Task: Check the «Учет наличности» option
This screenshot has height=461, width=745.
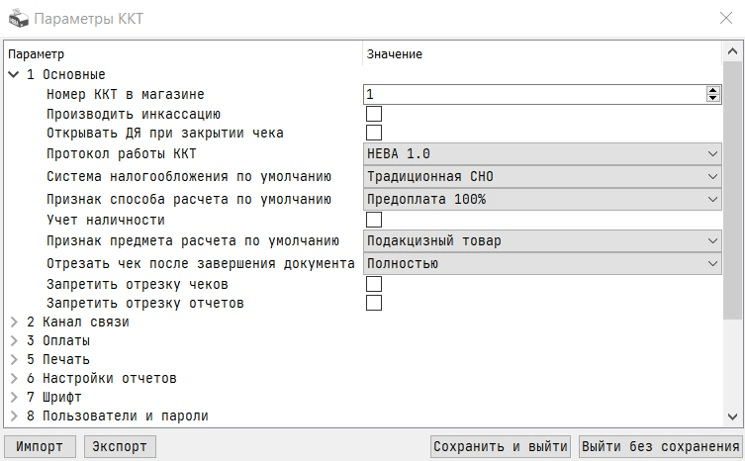Action: [374, 219]
